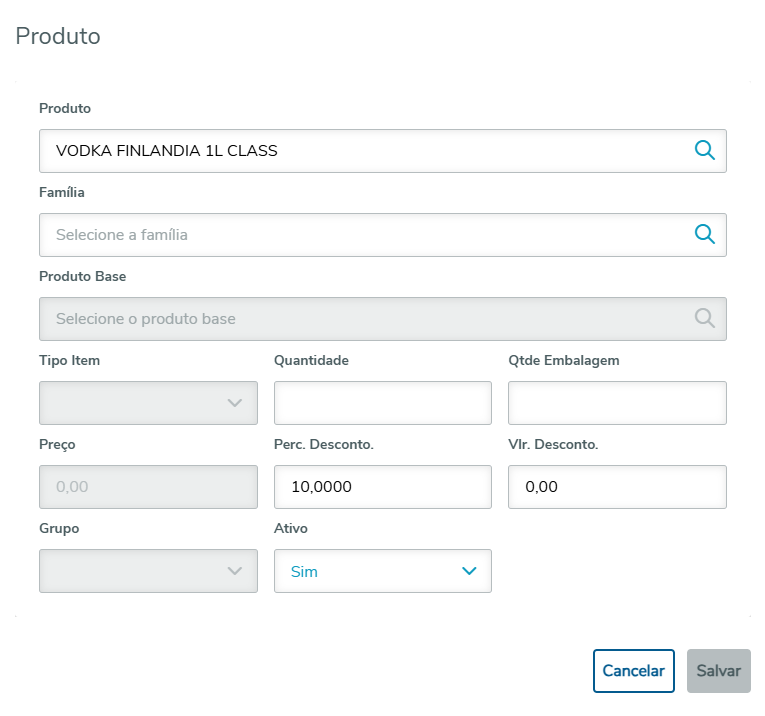Click the Família field label
Viewport: 765px width, 716px height.
[62, 192]
